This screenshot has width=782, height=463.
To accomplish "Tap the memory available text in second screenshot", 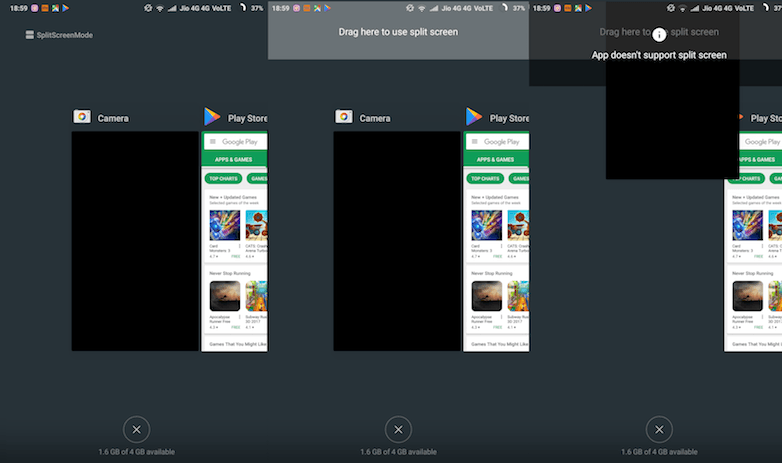I will [398, 452].
